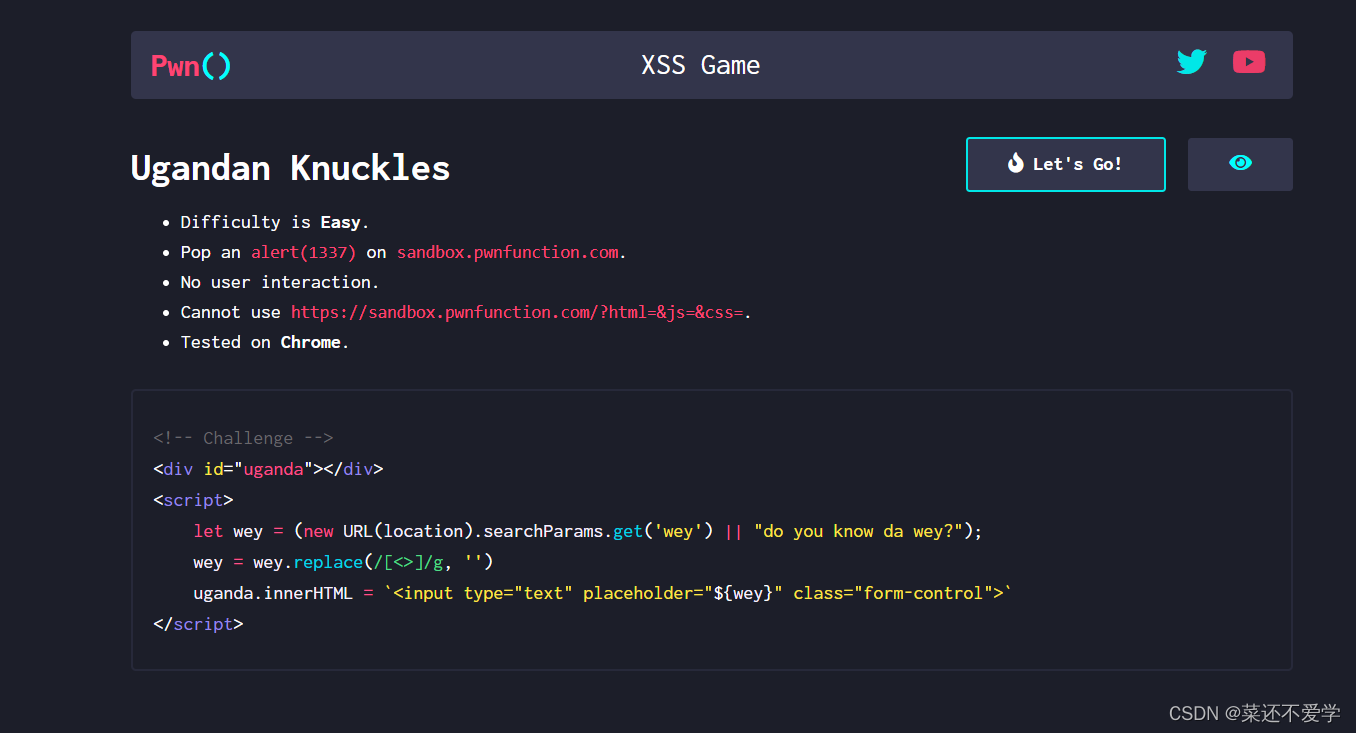The height and width of the screenshot is (733, 1356).
Task: Toggle the eye icon button
Action: (1240, 164)
